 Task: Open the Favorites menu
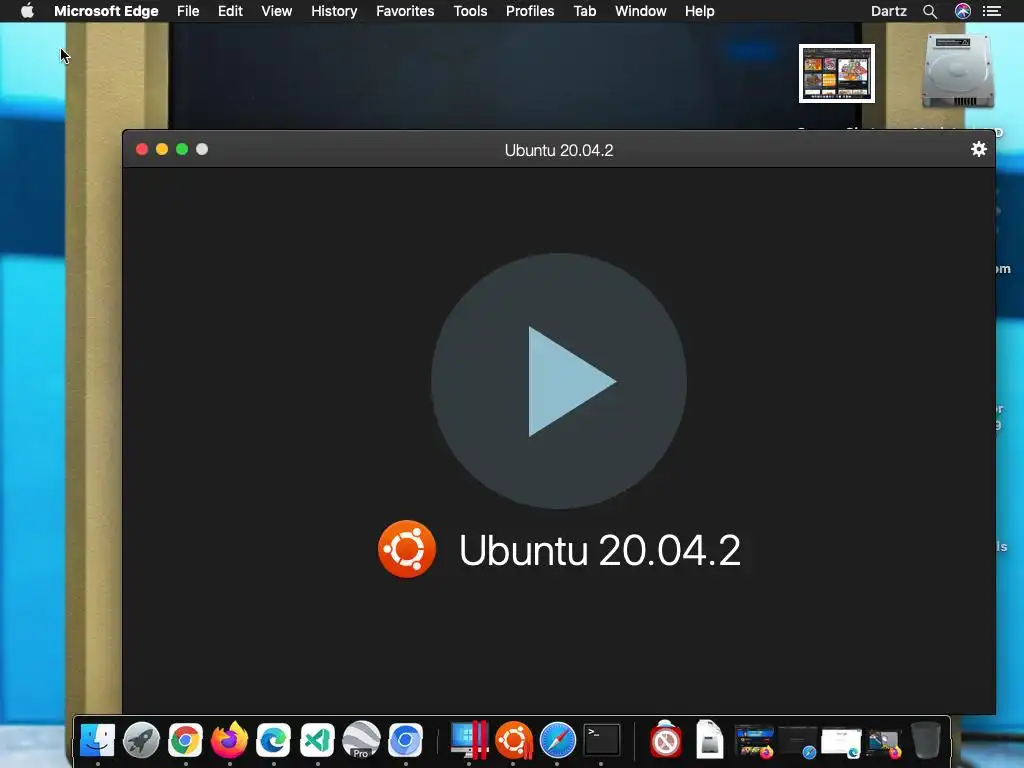405,11
